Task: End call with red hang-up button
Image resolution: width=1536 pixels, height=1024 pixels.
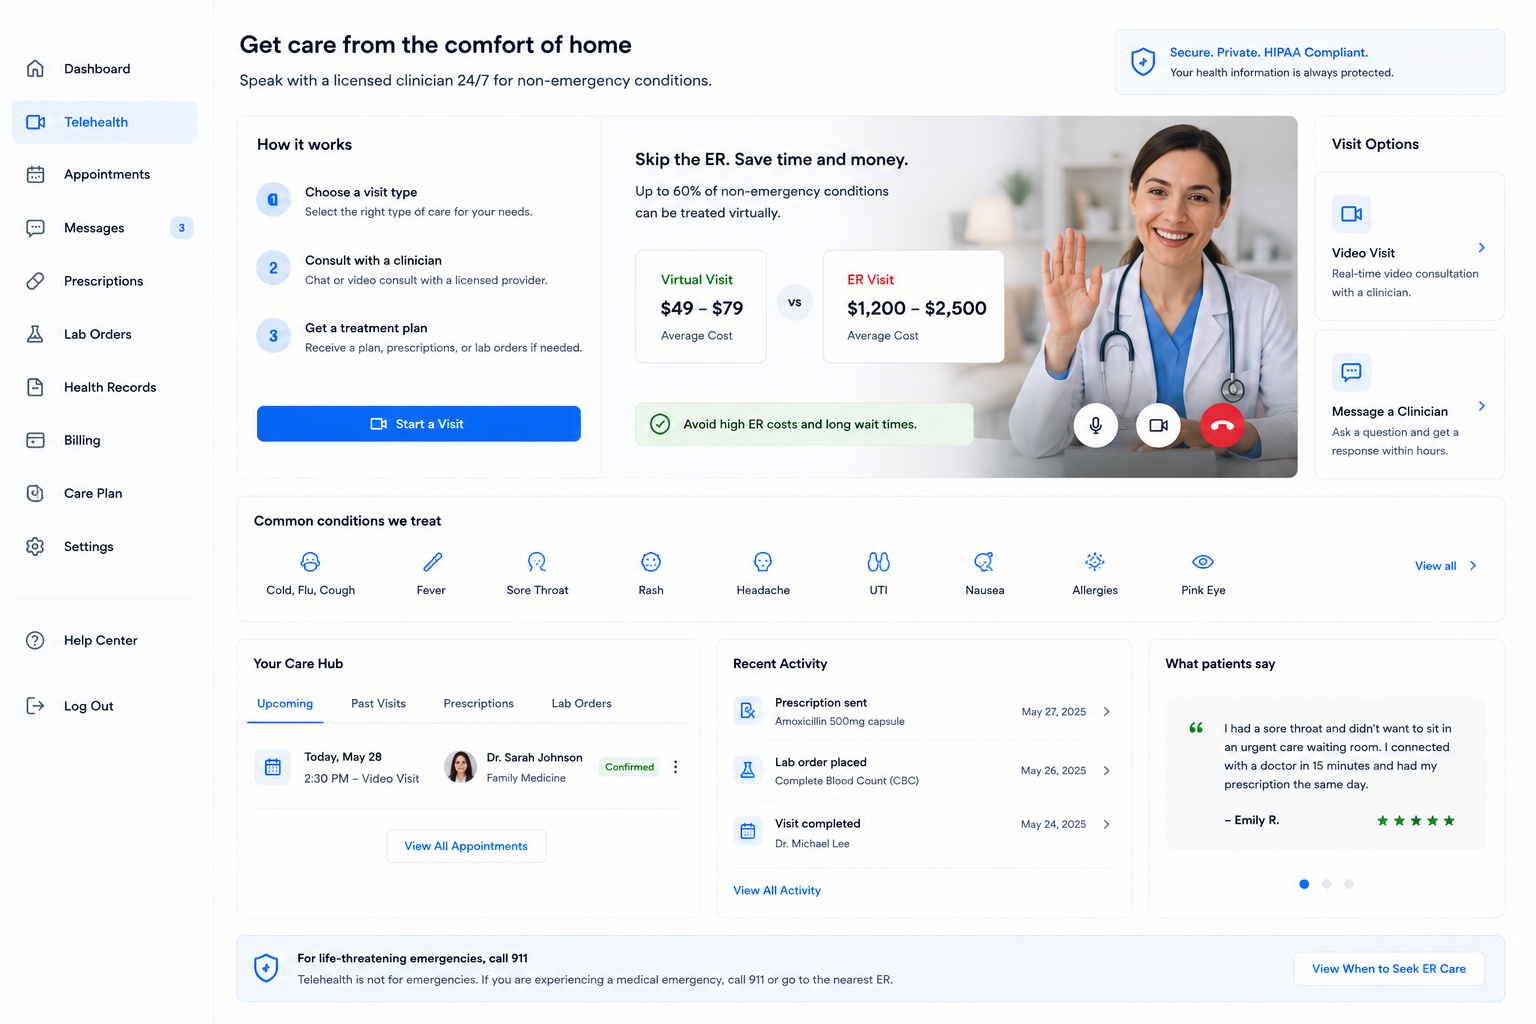Action: coord(1222,425)
